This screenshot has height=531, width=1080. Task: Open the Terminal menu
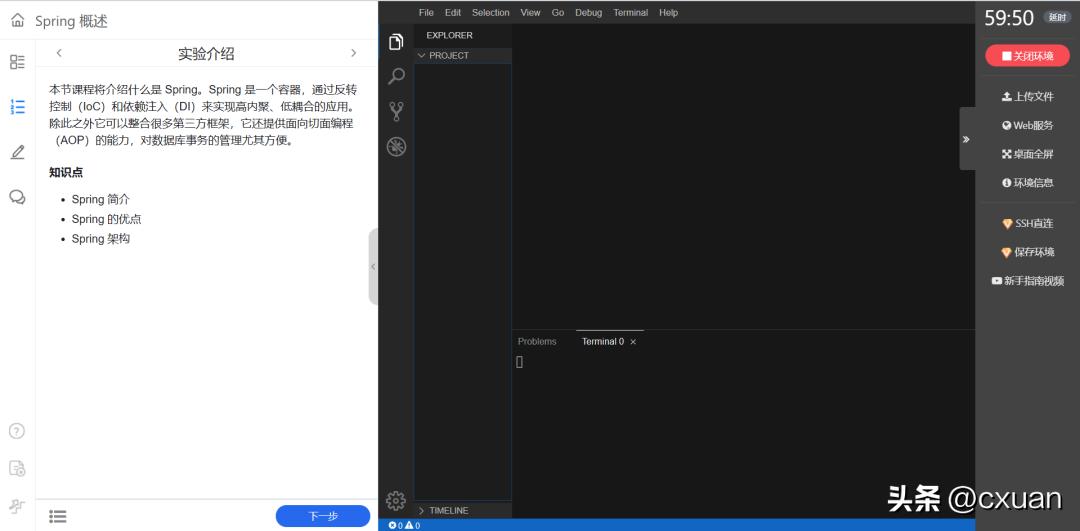[x=631, y=12]
